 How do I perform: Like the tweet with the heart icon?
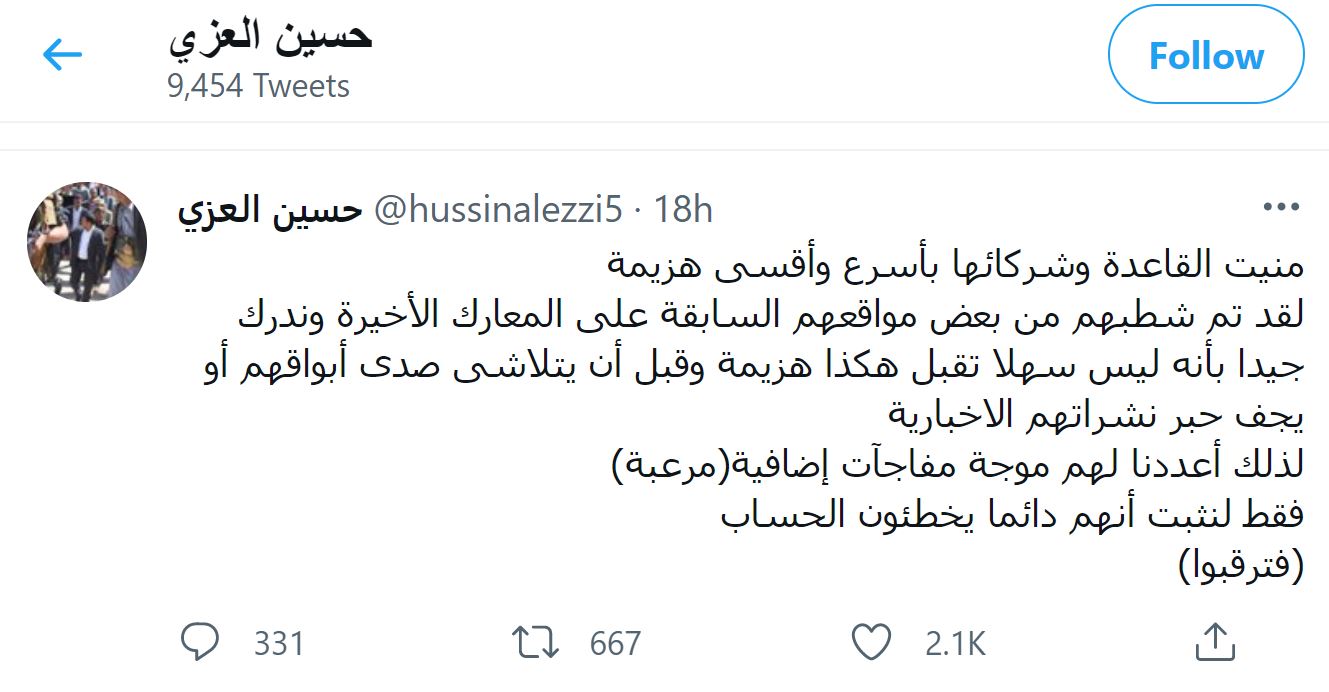873,642
